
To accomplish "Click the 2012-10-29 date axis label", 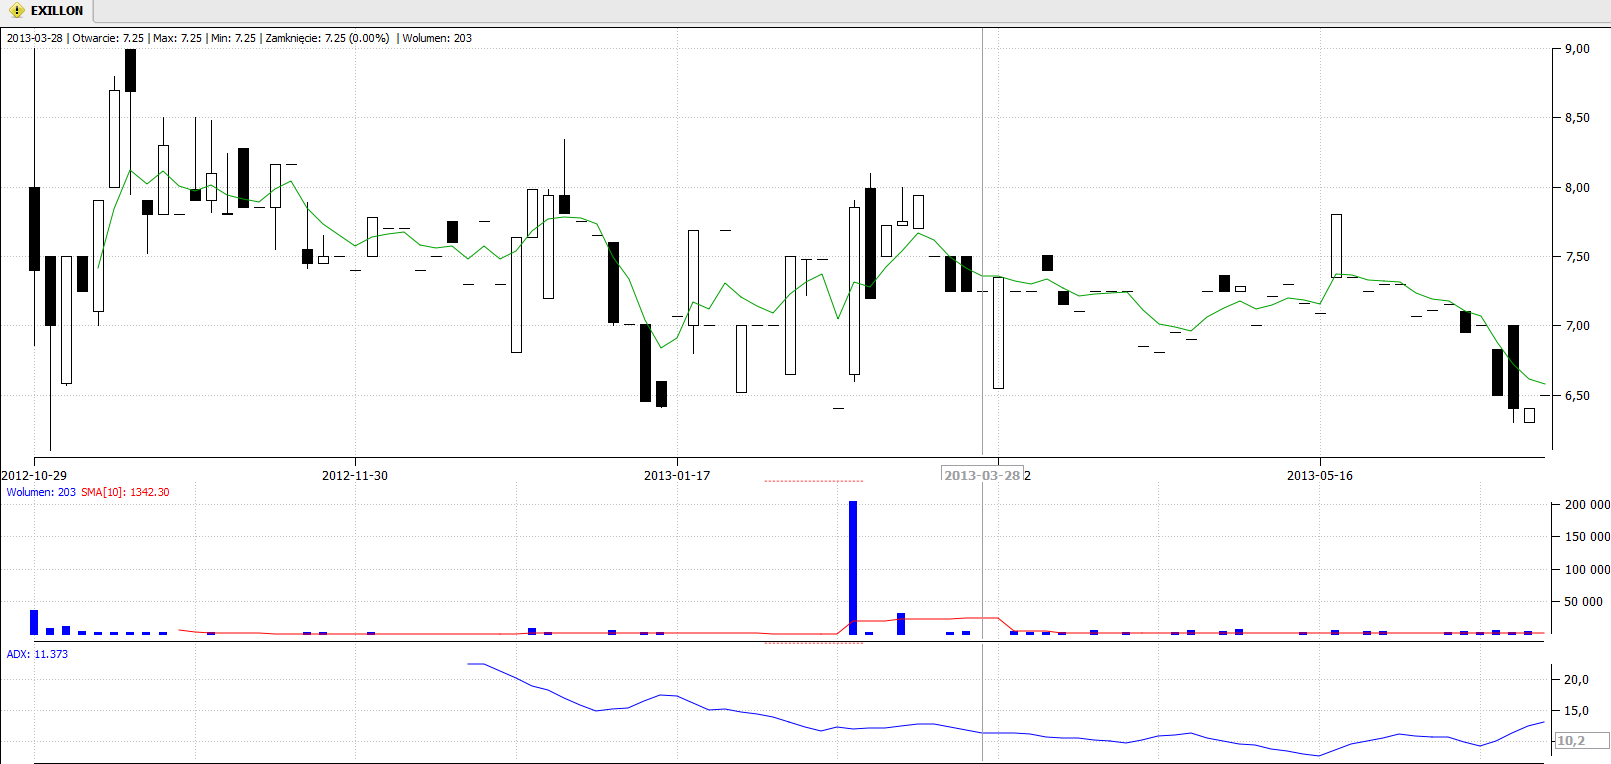I will (x=34, y=476).
